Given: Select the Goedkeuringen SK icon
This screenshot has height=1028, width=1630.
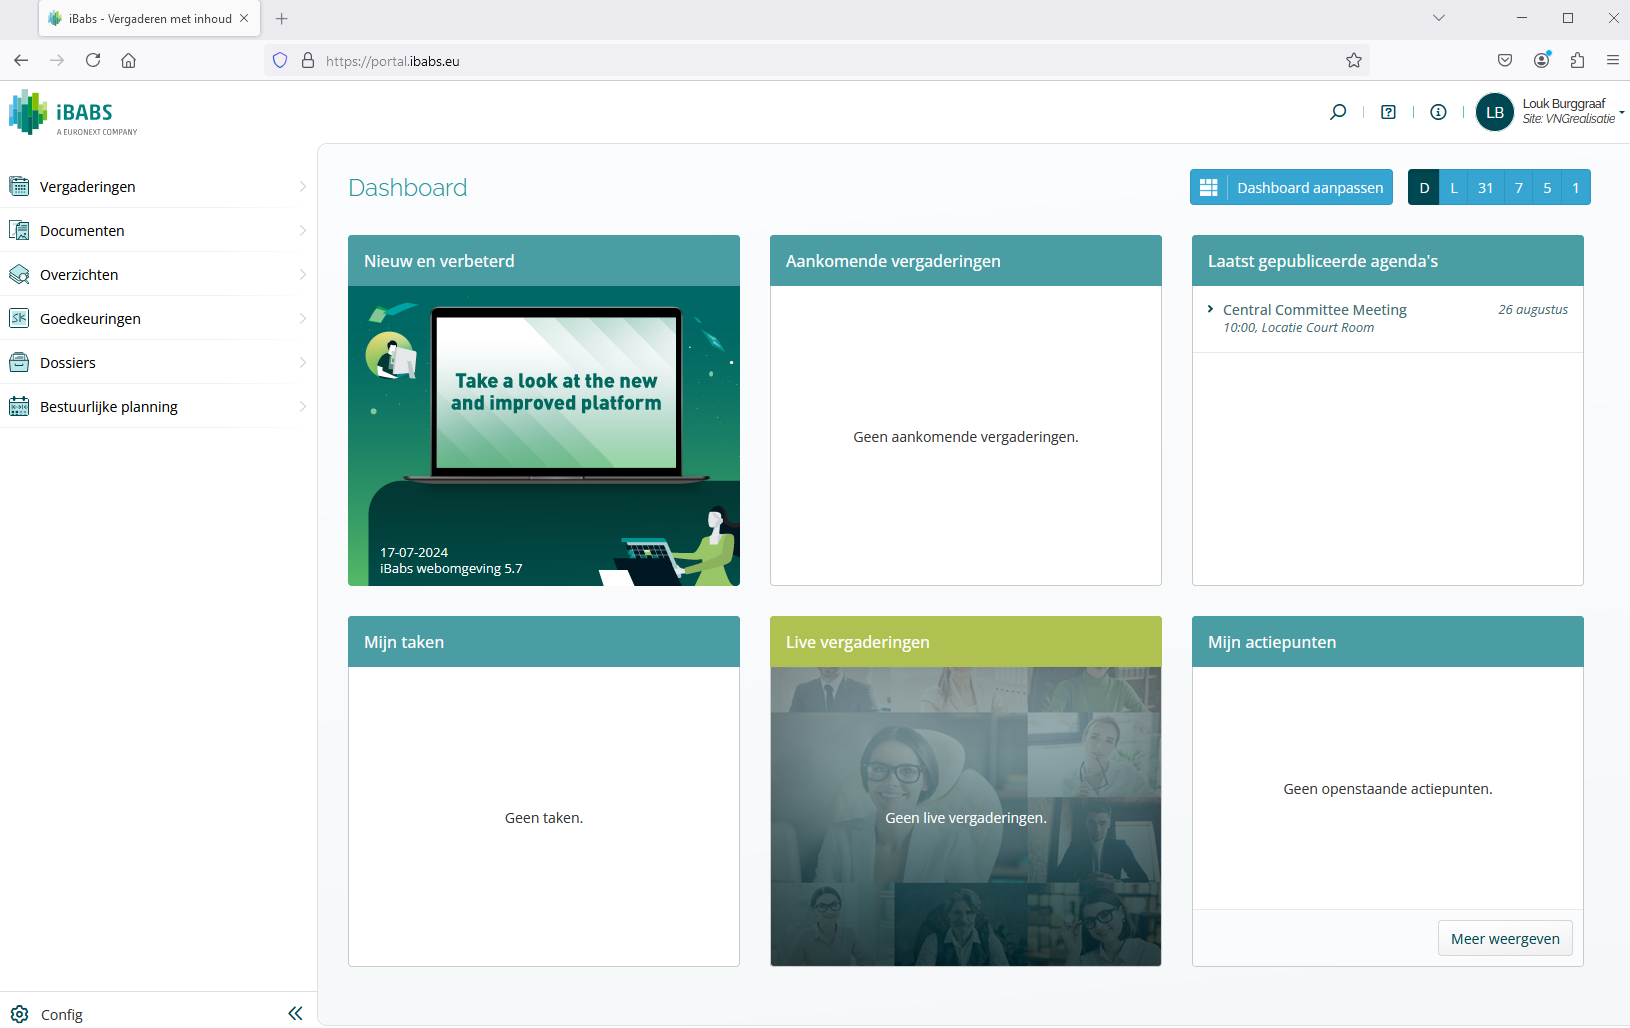Looking at the screenshot, I should coord(19,317).
